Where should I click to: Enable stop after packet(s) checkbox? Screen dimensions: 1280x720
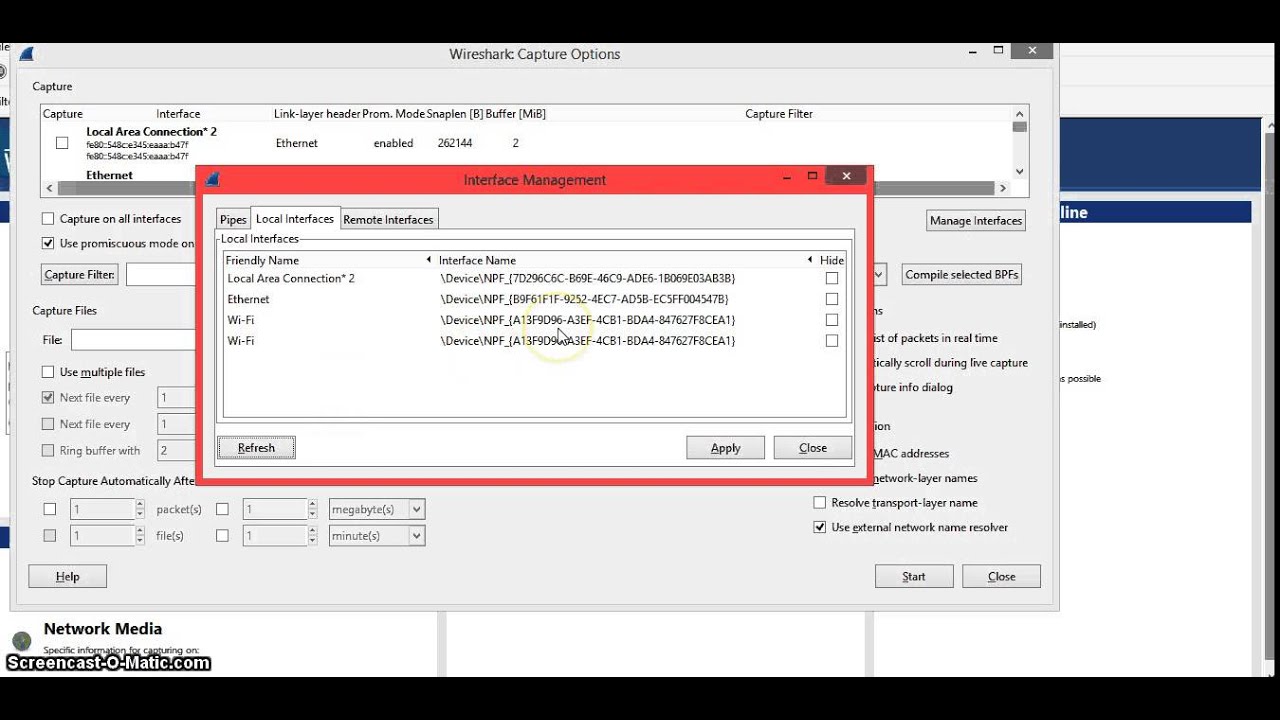tap(50, 509)
